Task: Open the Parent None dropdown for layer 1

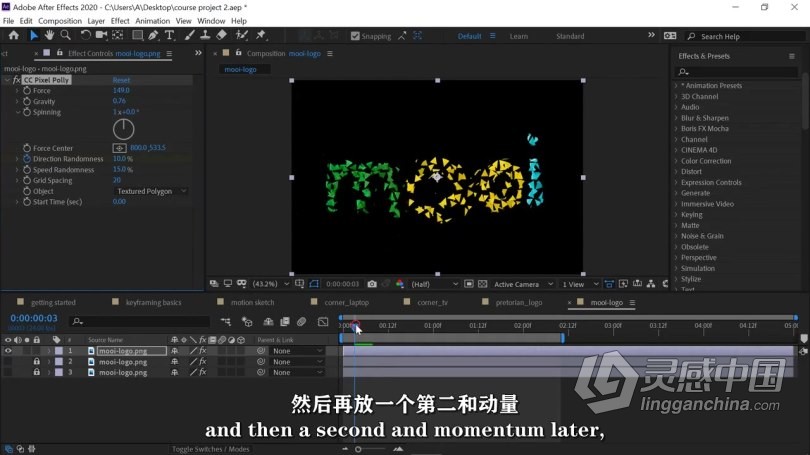Action: click(297, 351)
